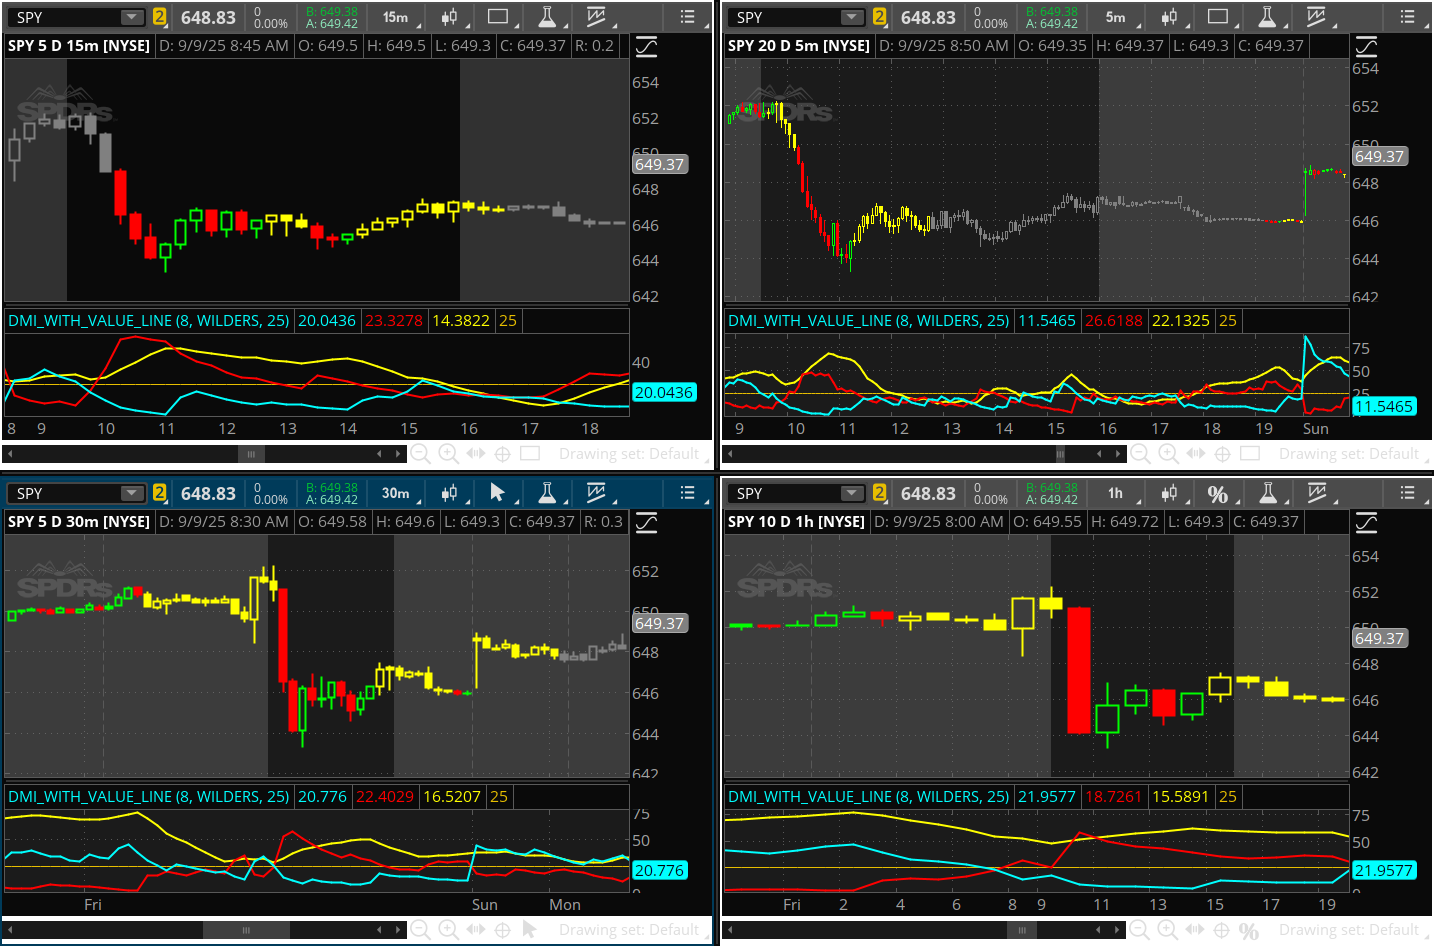Toggle price scale icon on 30m chart
Image resolution: width=1434 pixels, height=946 pixels.
(x=647, y=522)
